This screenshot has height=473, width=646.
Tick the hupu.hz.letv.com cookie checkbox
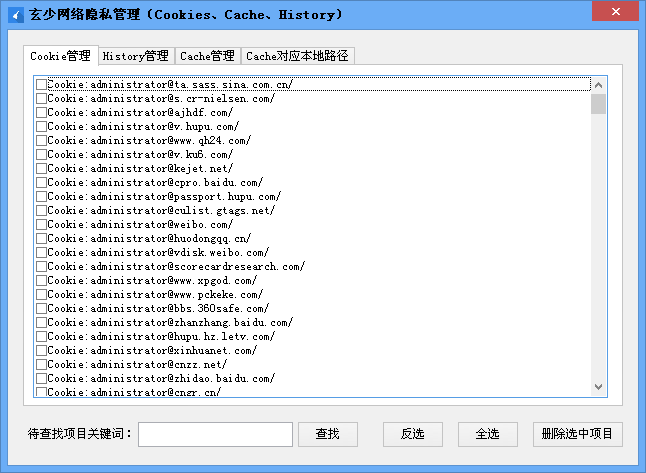41,337
